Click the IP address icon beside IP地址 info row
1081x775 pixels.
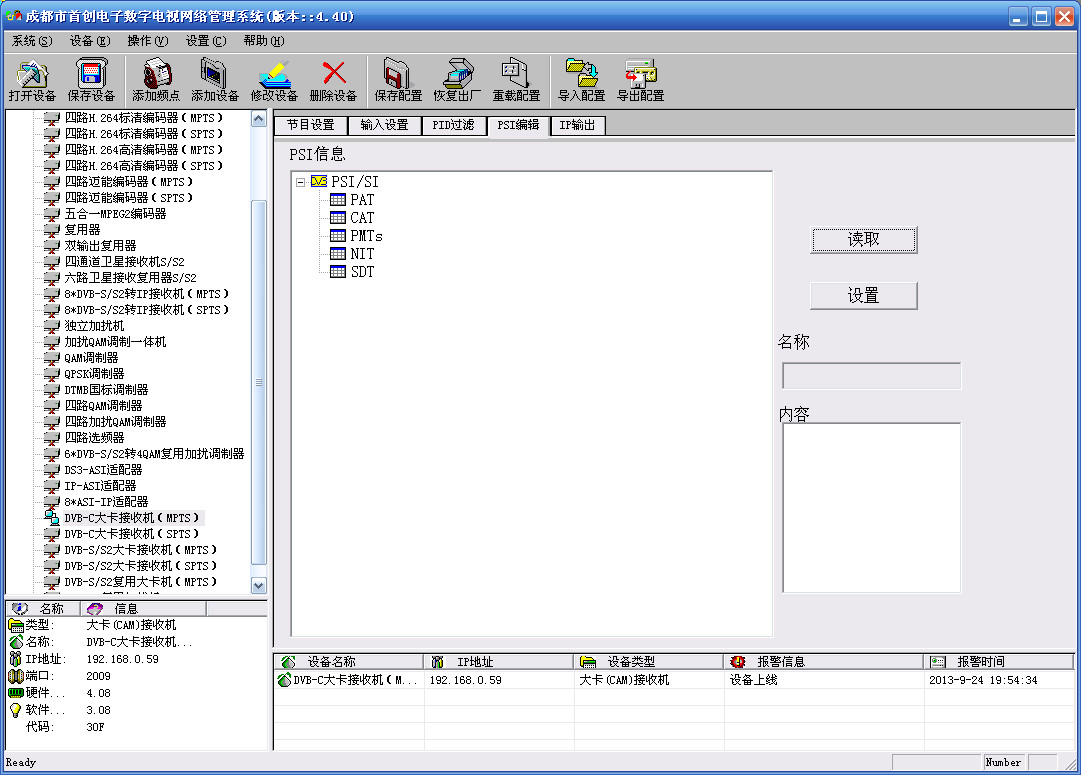[x=15, y=658]
